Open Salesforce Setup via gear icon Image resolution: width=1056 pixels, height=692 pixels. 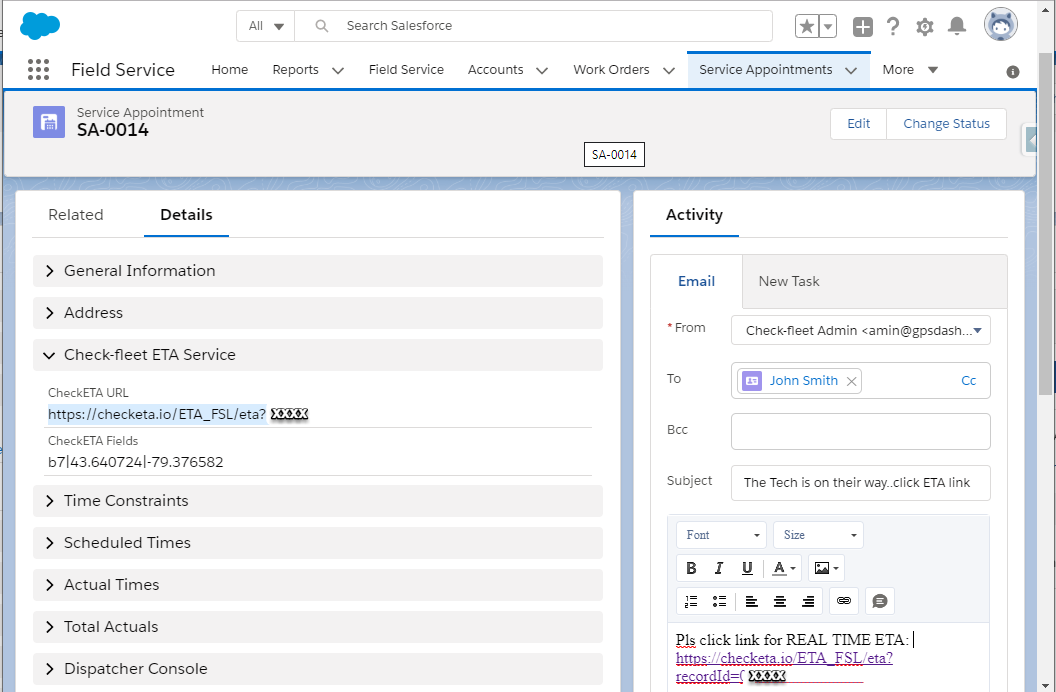click(x=925, y=26)
